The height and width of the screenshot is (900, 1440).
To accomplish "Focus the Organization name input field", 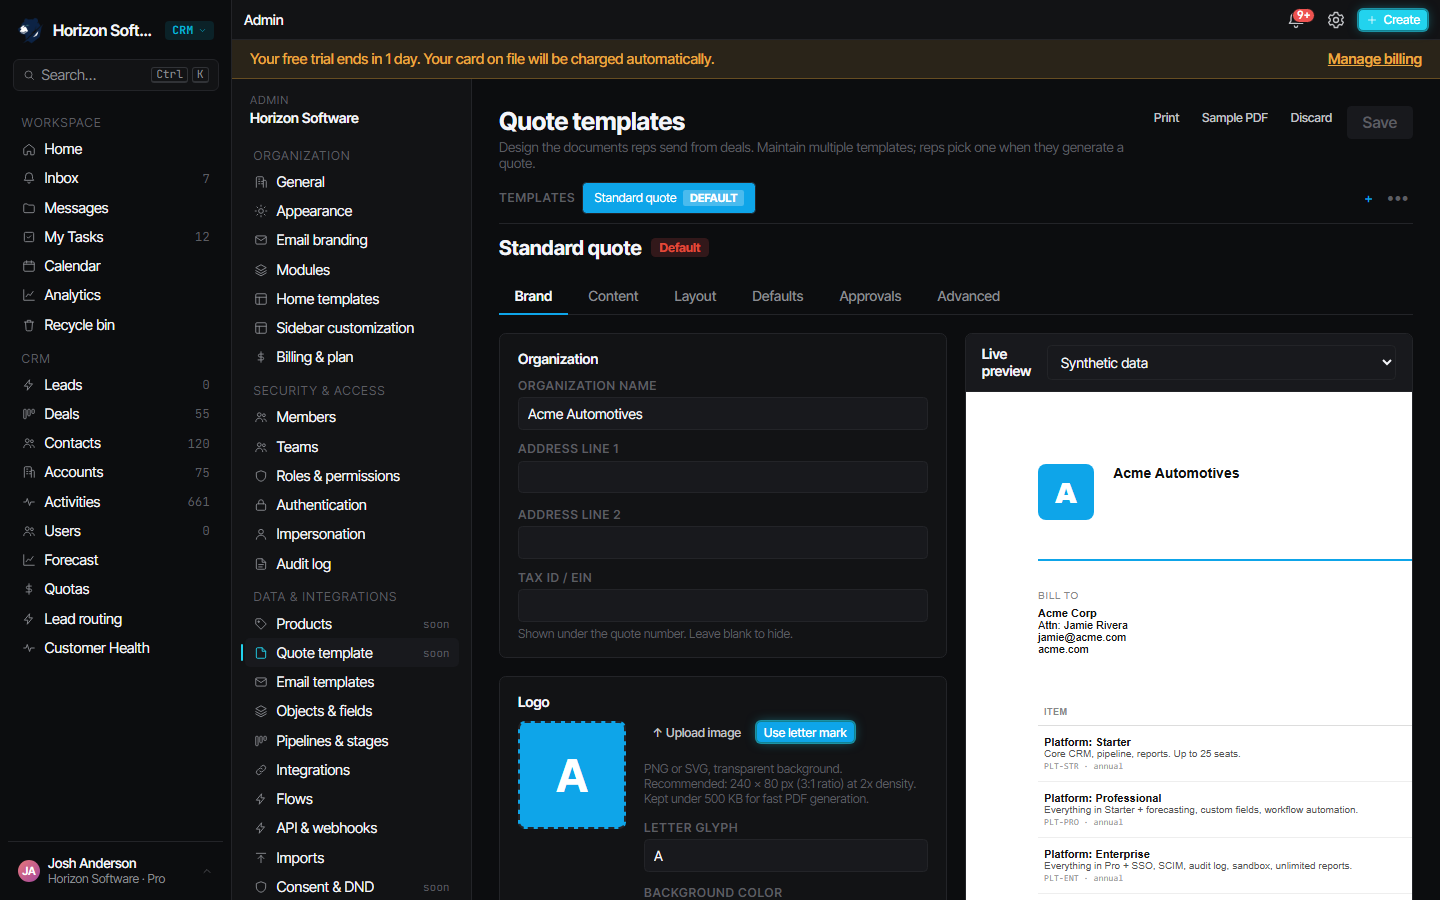I will pyautogui.click(x=723, y=414).
